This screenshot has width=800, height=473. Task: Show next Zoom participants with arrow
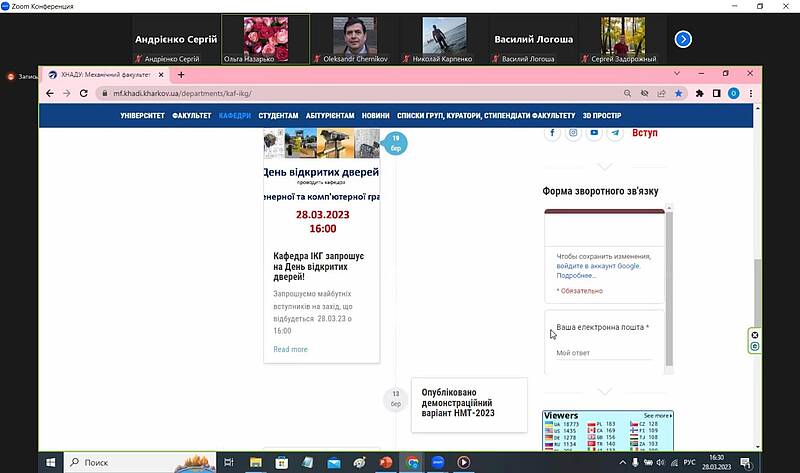[683, 39]
